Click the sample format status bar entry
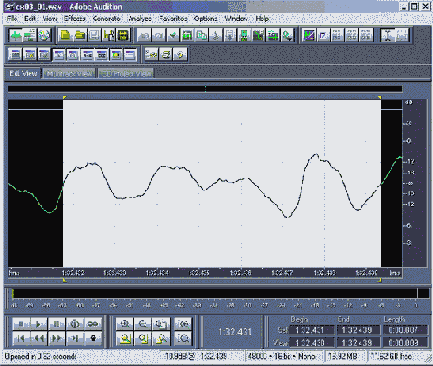Screen dimensions: 433x366 click(285, 357)
